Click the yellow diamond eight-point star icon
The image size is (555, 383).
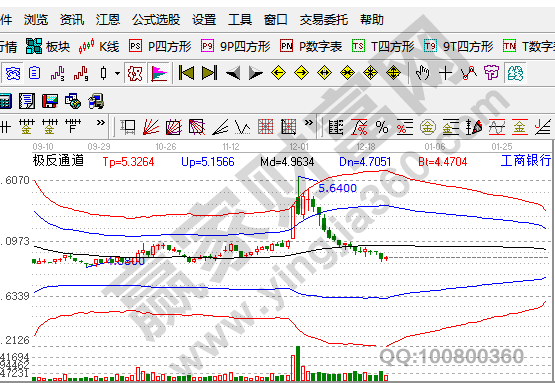[371, 73]
